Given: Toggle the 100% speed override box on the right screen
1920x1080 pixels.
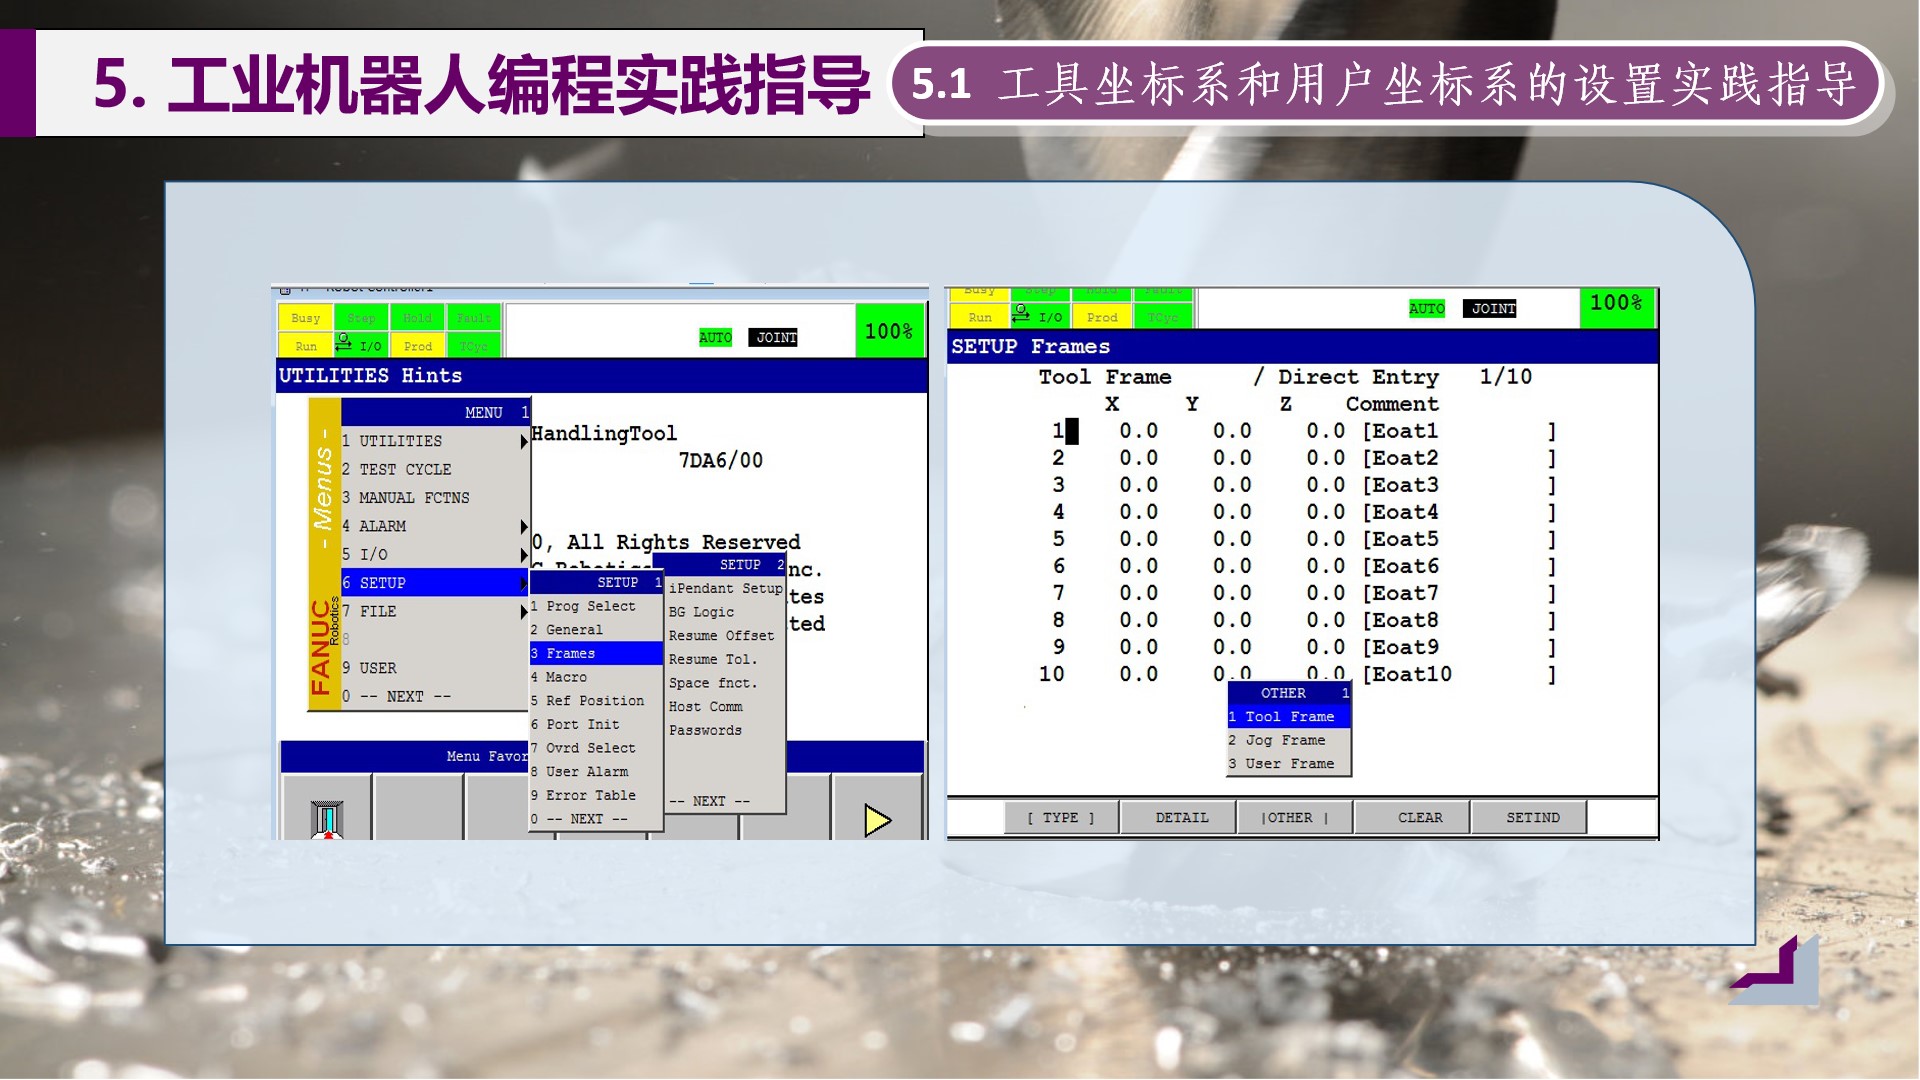Looking at the screenshot, I should pos(1616,304).
